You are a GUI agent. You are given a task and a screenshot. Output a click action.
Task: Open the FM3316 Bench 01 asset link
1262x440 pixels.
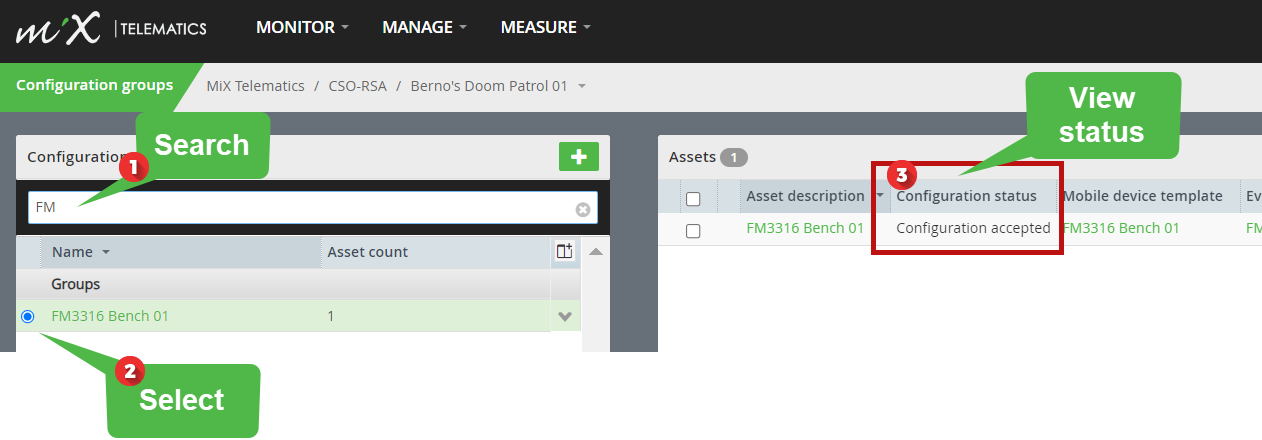pyautogui.click(x=805, y=228)
